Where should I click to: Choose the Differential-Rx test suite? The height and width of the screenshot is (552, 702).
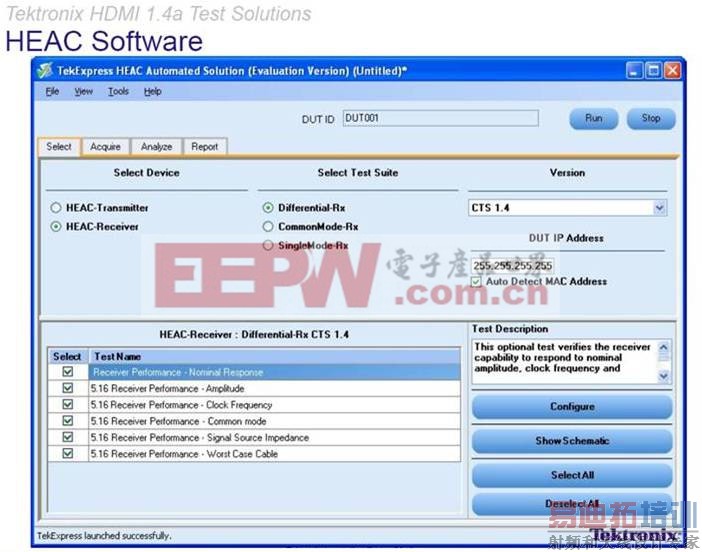point(268,208)
